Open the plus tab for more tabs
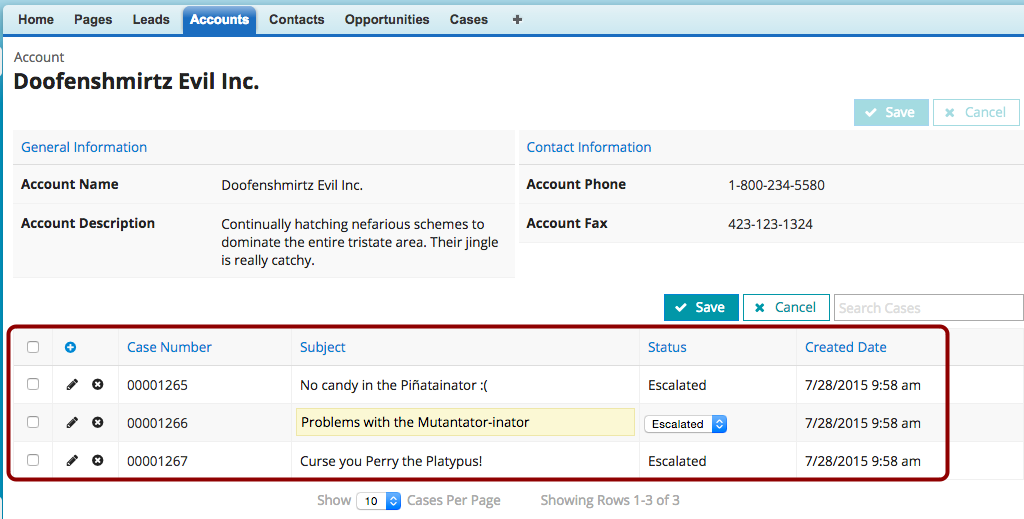 517,20
